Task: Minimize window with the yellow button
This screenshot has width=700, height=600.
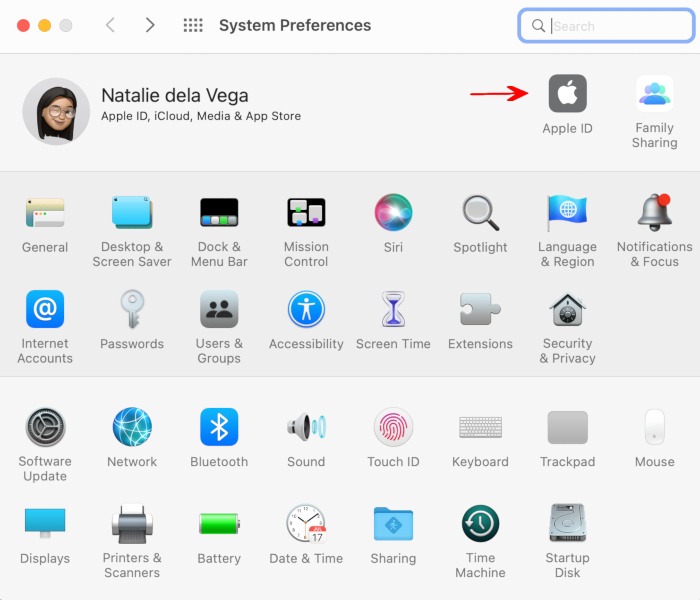Action: (x=45, y=25)
